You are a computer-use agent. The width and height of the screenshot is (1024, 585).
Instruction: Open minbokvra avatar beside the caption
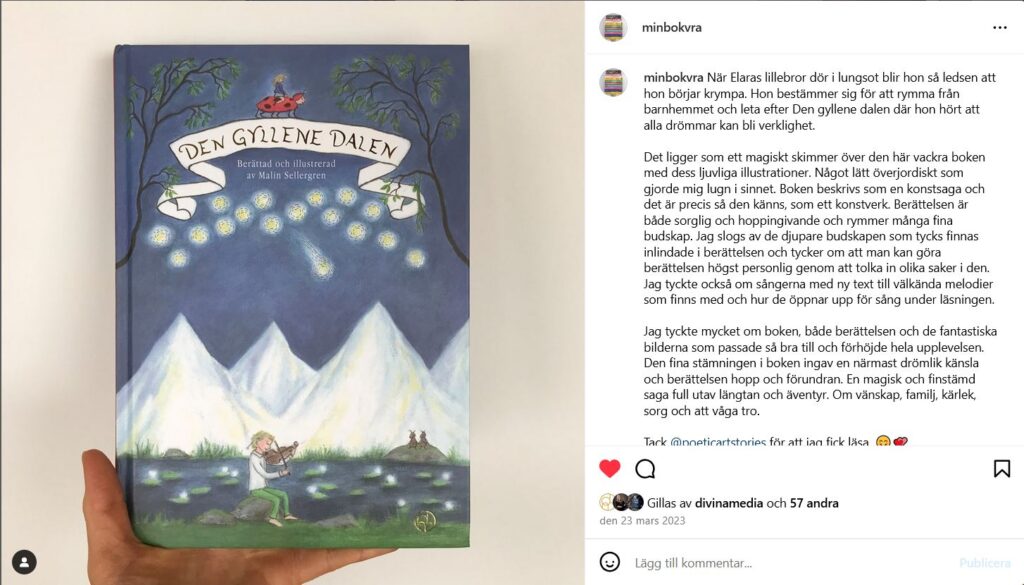tap(613, 83)
